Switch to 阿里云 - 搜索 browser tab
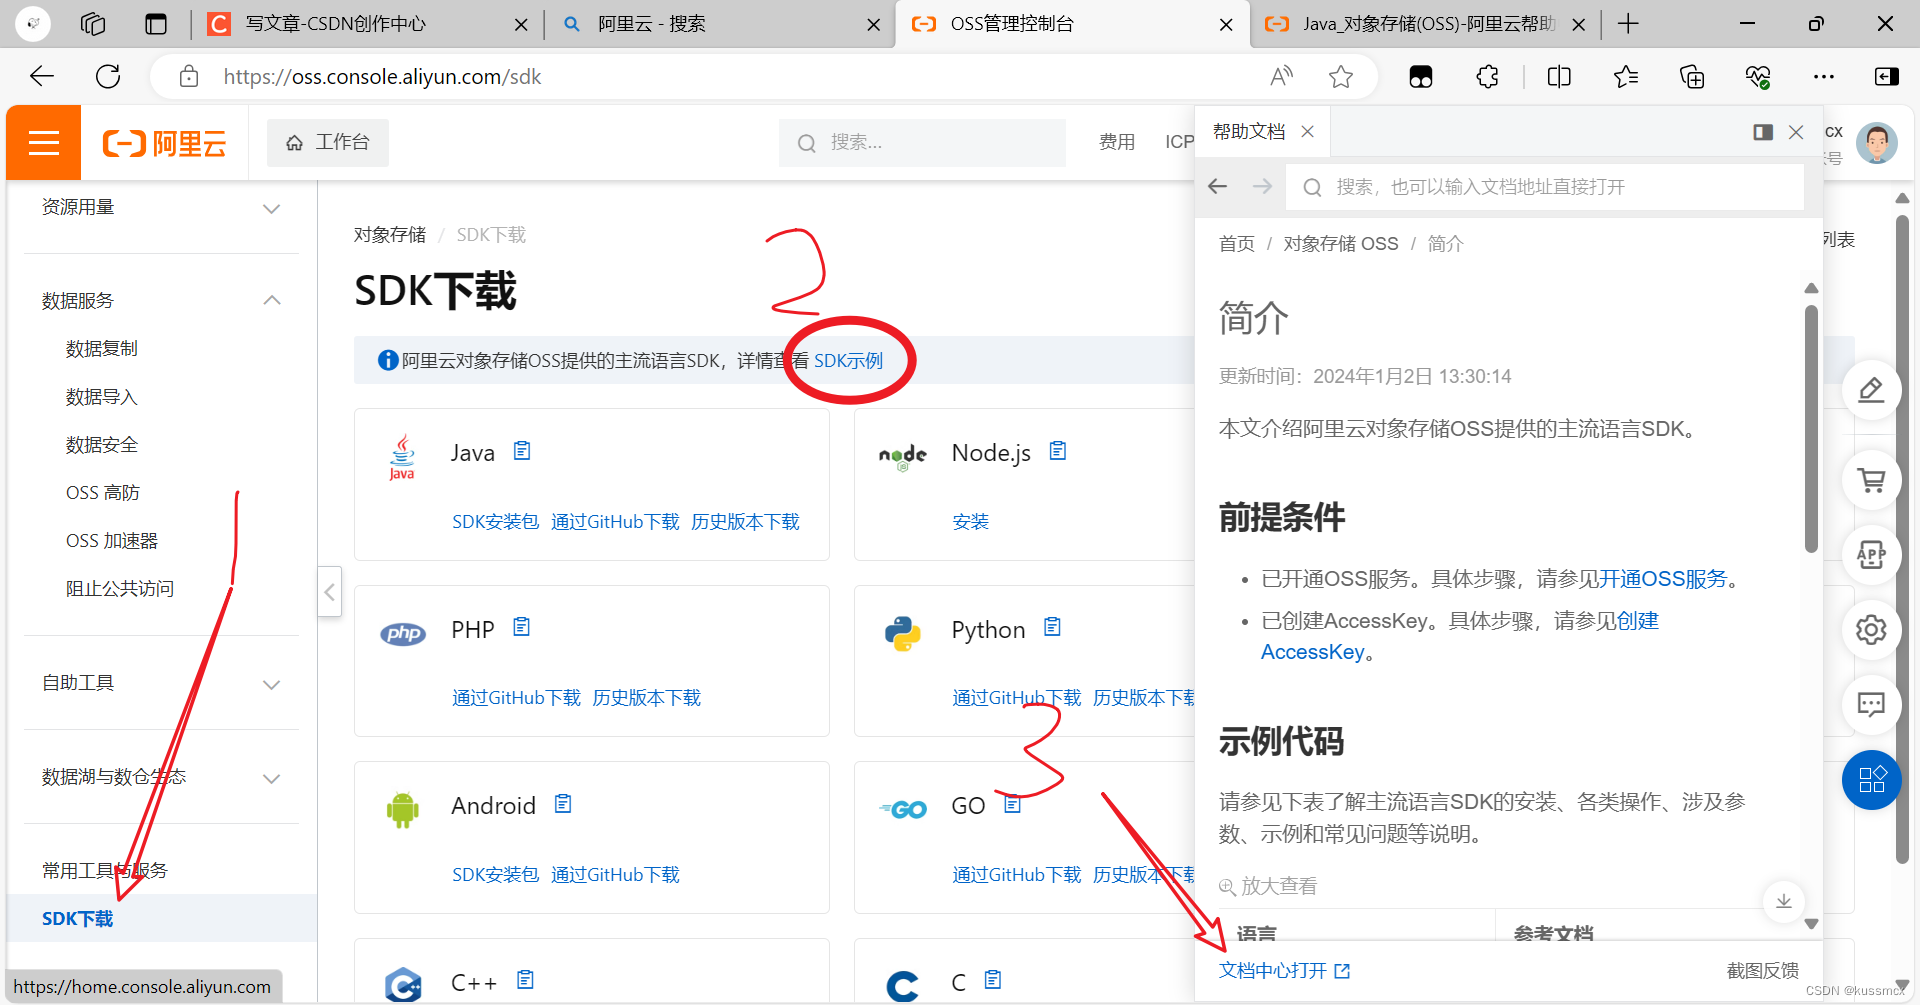1920x1005 pixels. [719, 24]
